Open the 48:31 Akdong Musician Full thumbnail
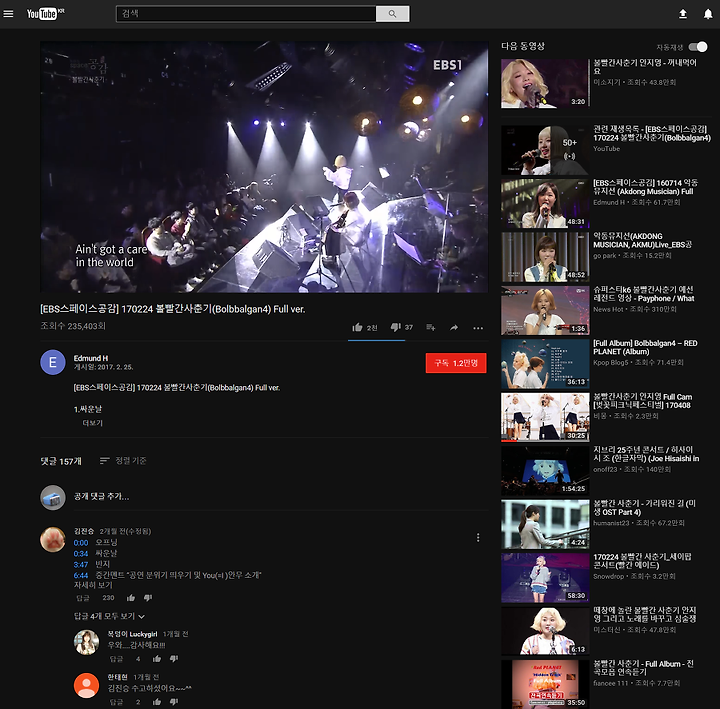 click(545, 203)
